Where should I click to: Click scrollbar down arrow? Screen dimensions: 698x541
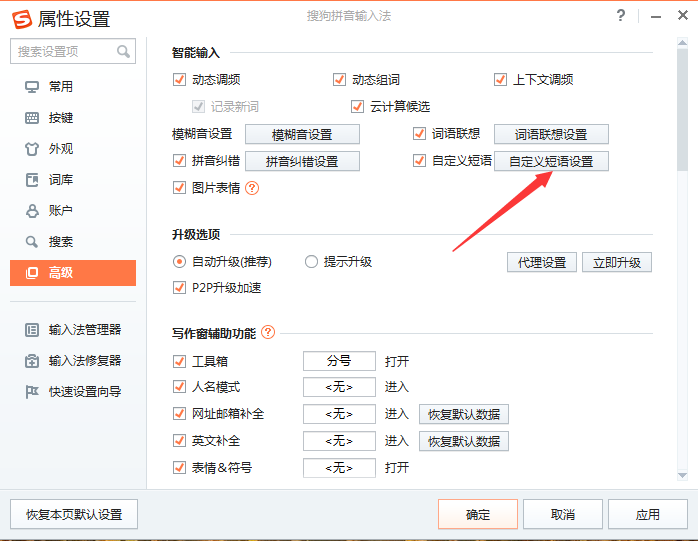(682, 476)
